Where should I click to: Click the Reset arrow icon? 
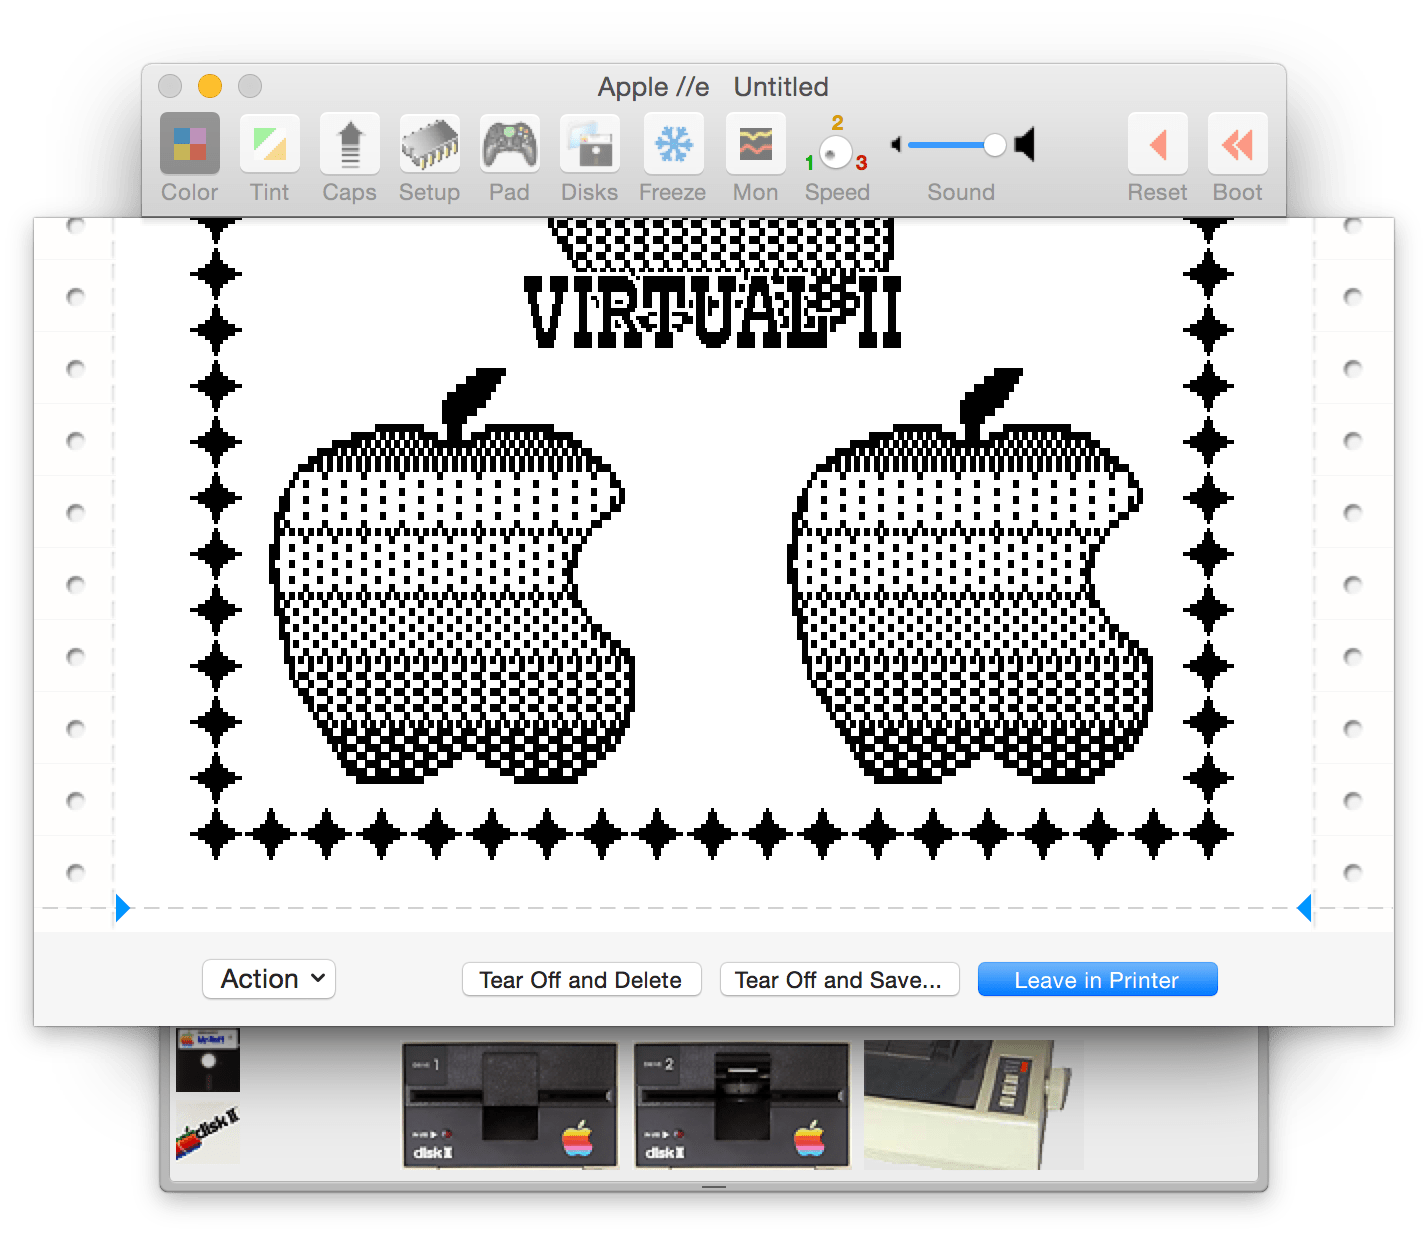[x=1158, y=144]
